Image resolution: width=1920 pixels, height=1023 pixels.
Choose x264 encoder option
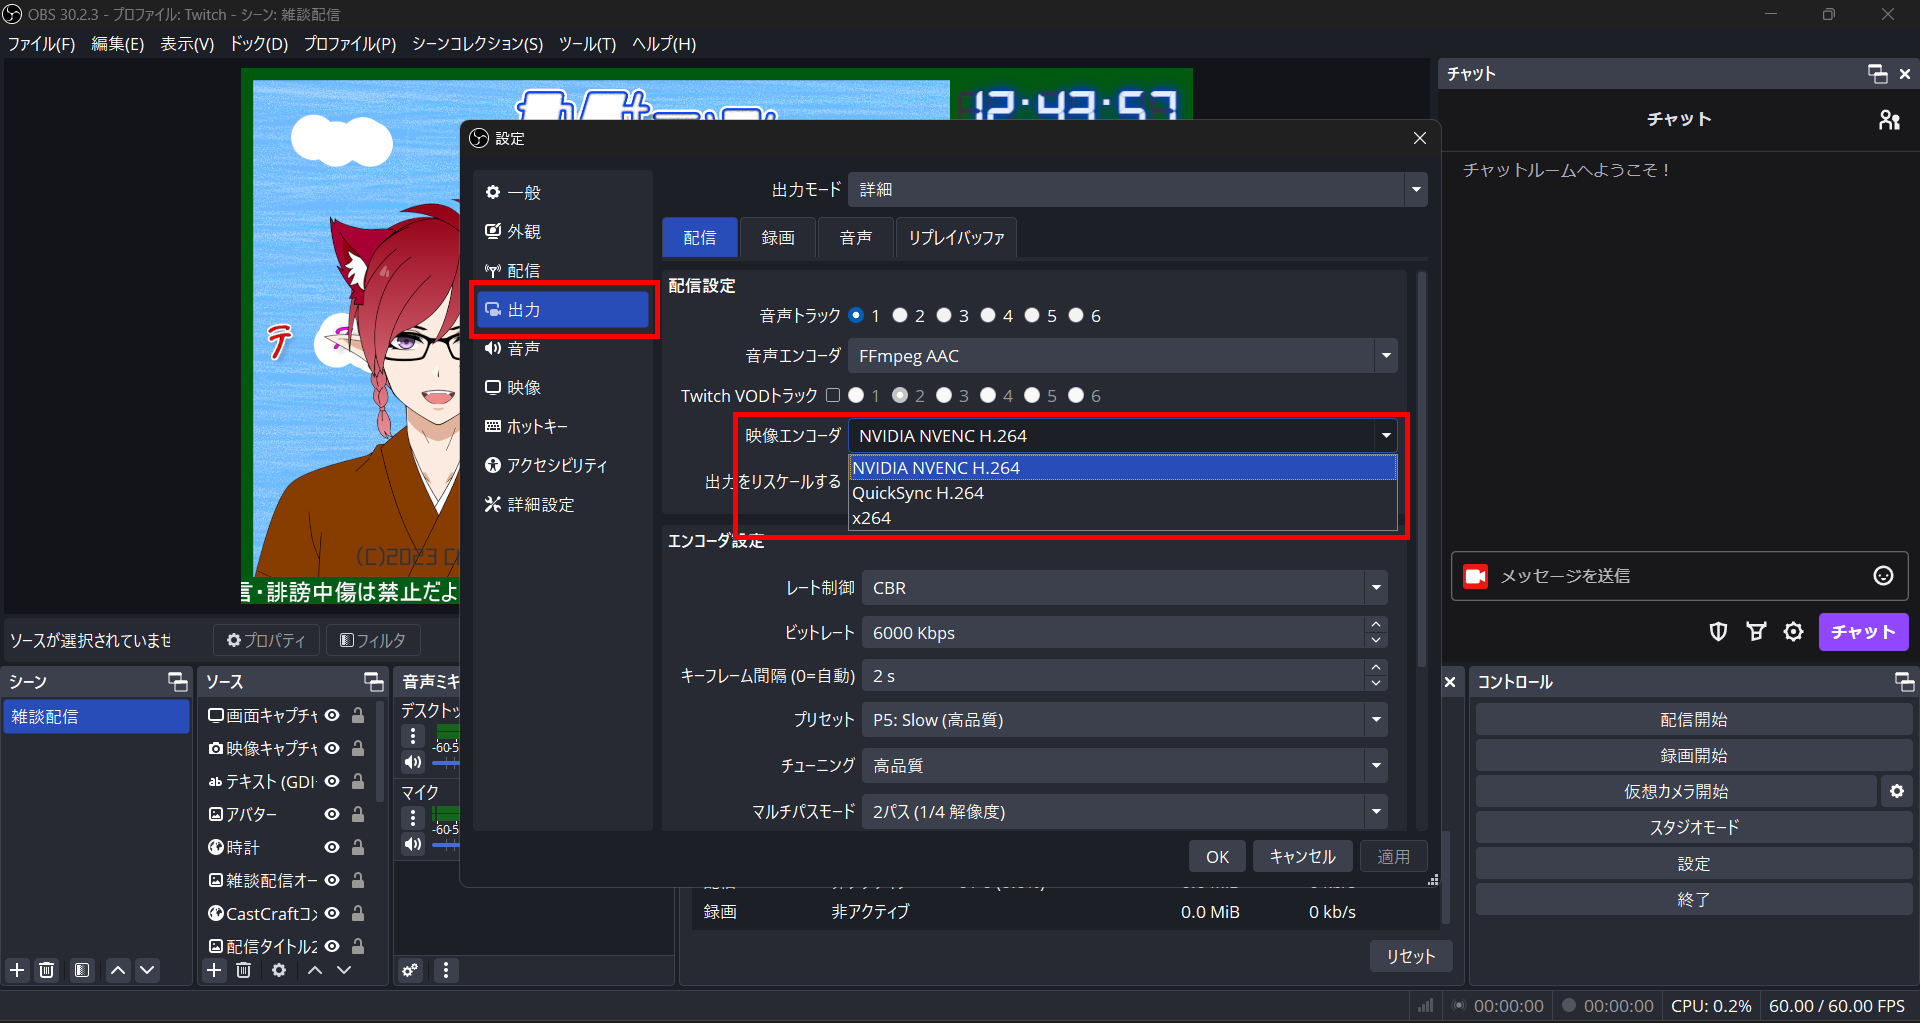[1123, 518]
